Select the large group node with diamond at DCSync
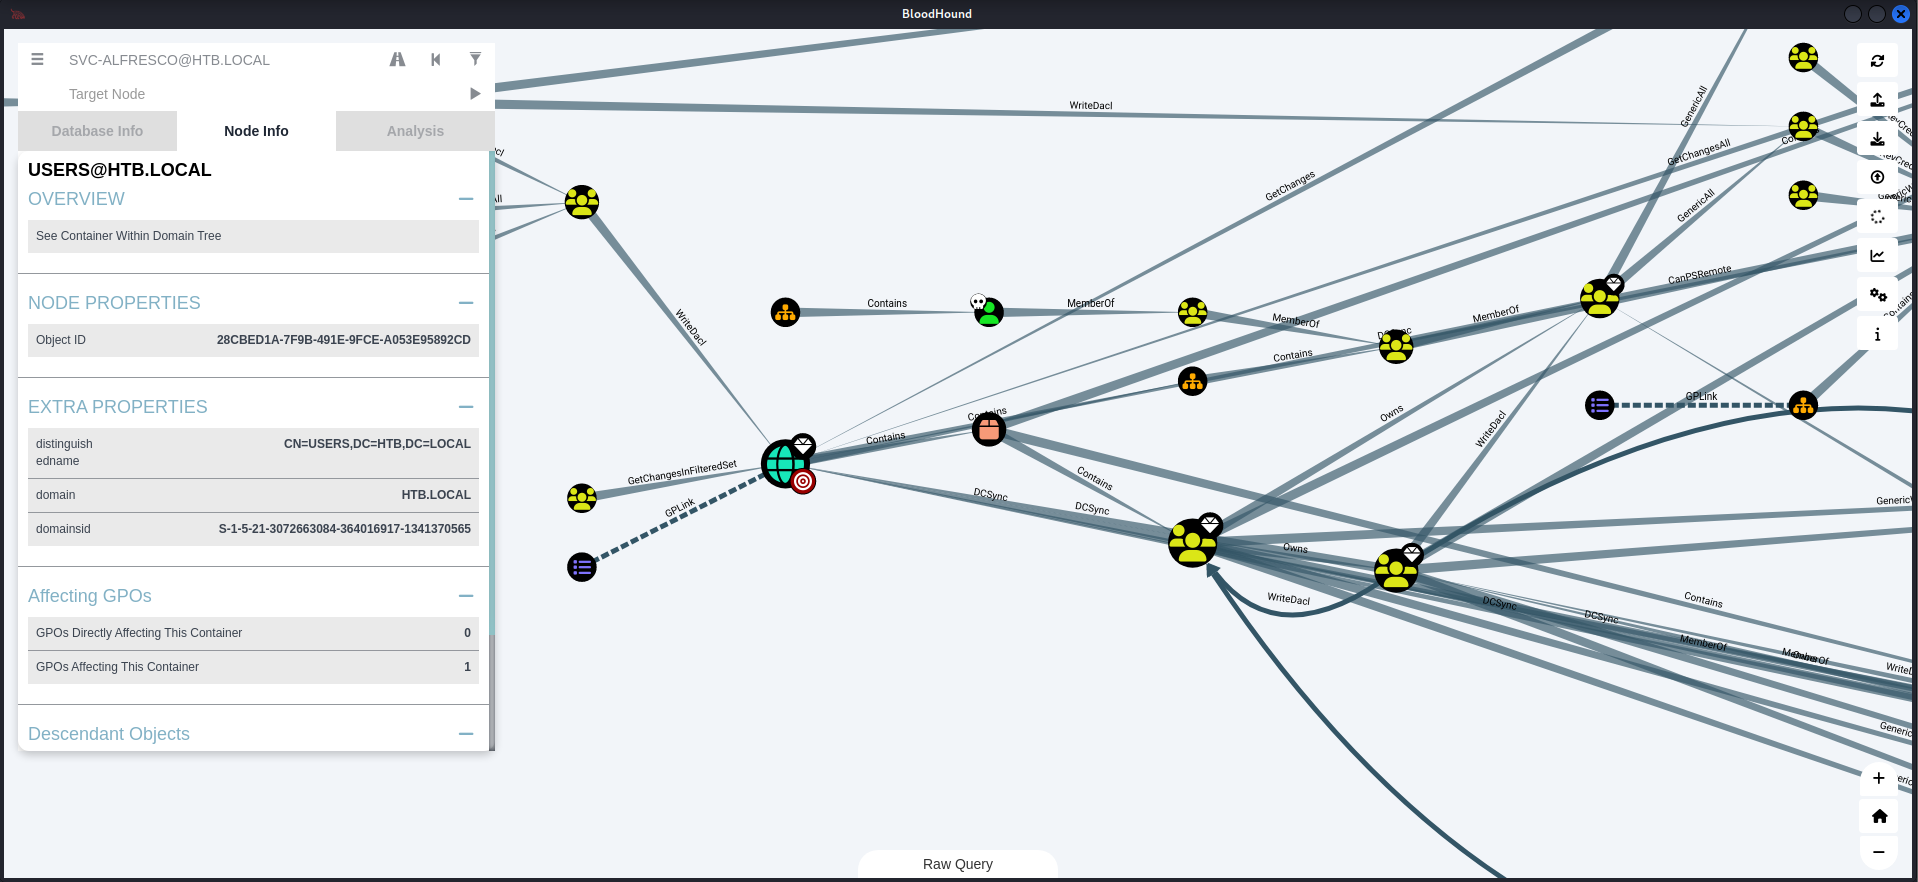Image resolution: width=1918 pixels, height=882 pixels. (1193, 542)
